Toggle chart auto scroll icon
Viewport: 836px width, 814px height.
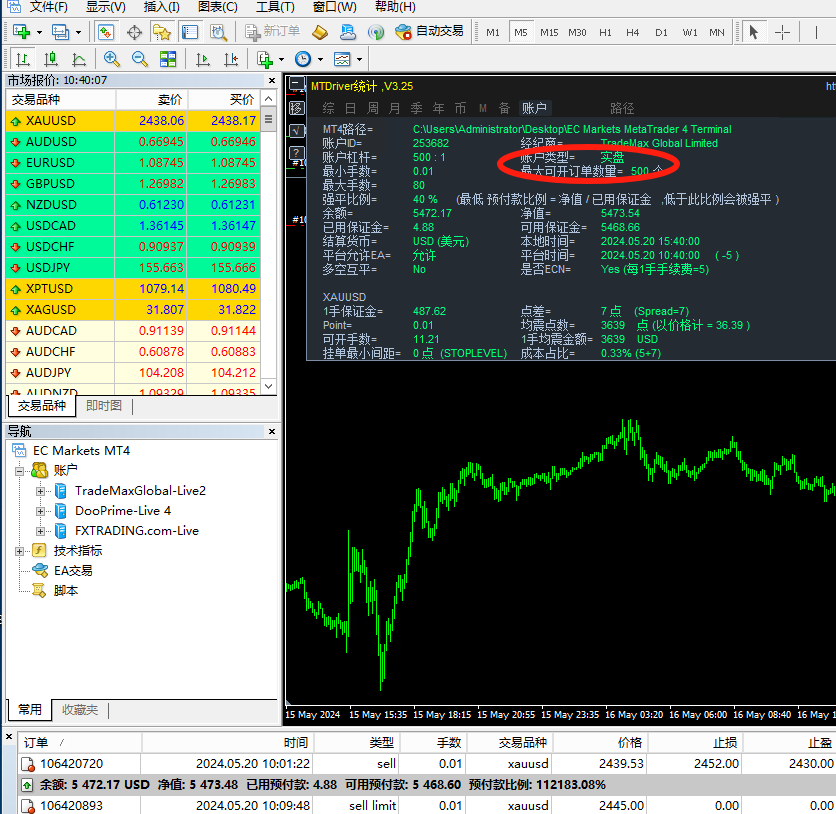[203, 59]
